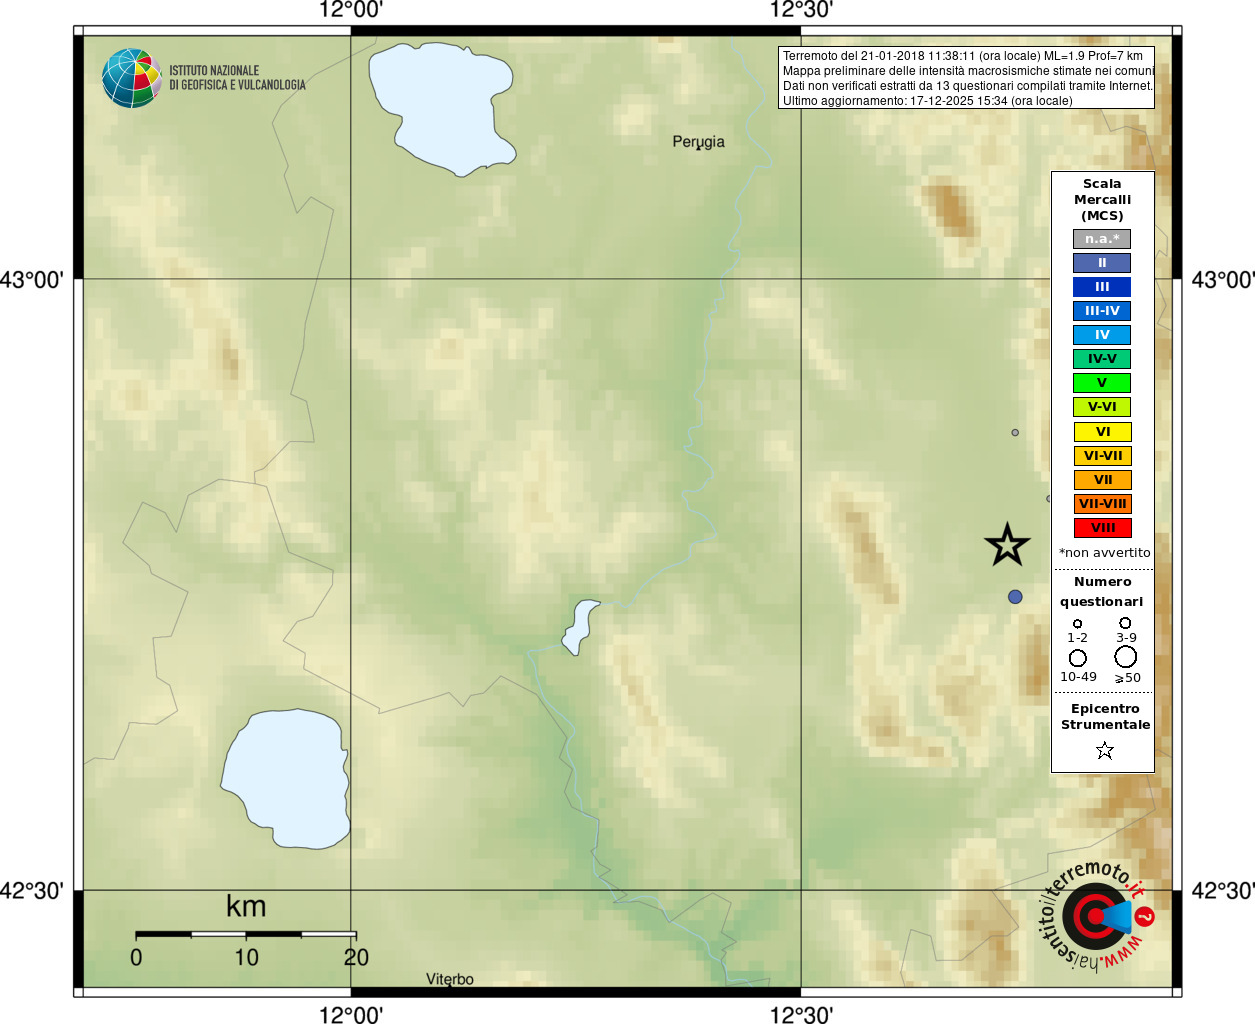Click the Numero questionari heading
This screenshot has width=1255, height=1024.
point(1102,592)
